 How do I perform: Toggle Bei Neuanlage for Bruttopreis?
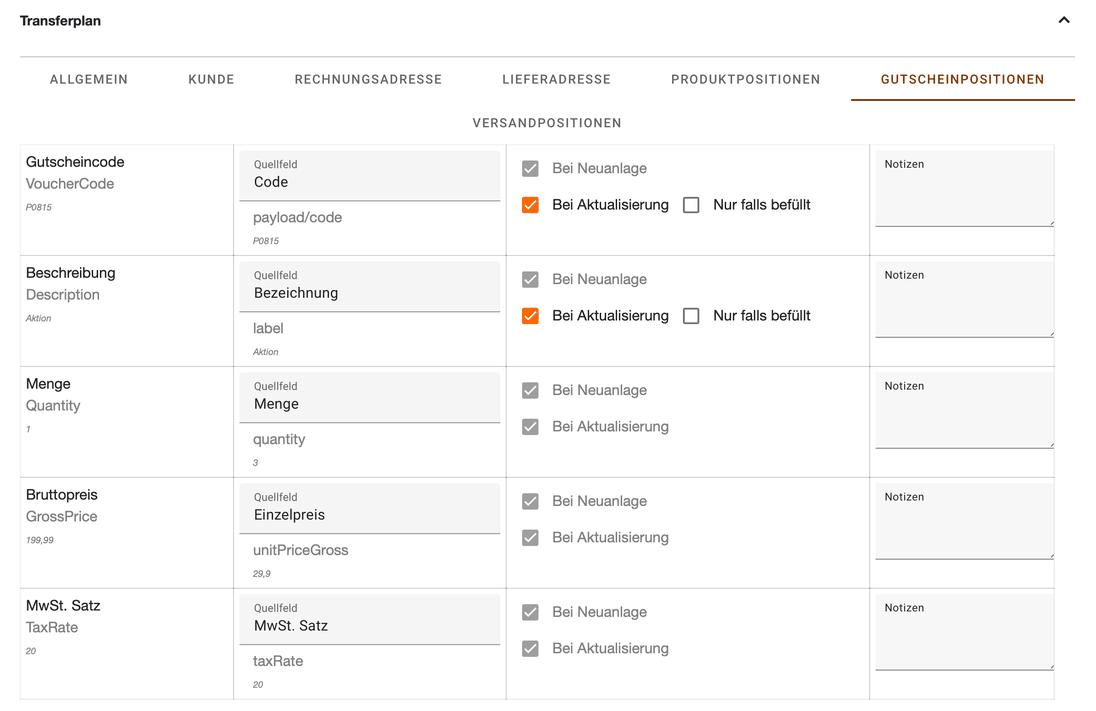click(x=531, y=501)
